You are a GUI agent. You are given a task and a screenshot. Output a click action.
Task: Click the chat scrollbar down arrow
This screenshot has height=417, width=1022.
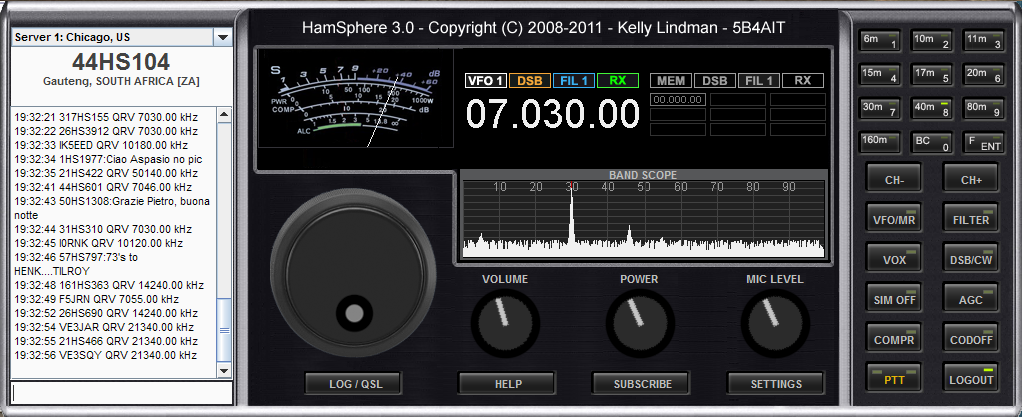click(224, 370)
